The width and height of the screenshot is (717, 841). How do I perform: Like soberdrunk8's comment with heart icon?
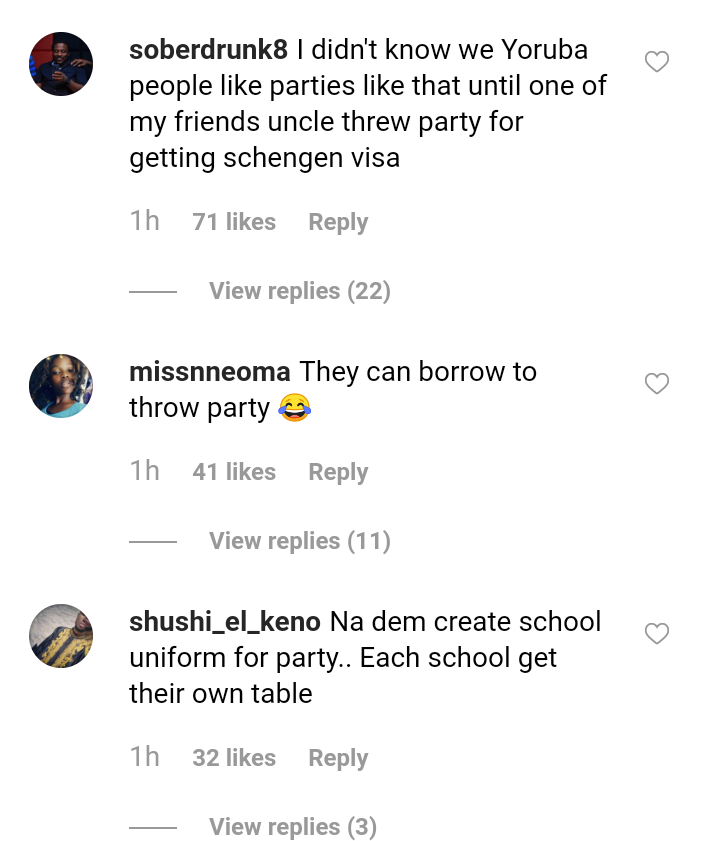click(x=656, y=62)
